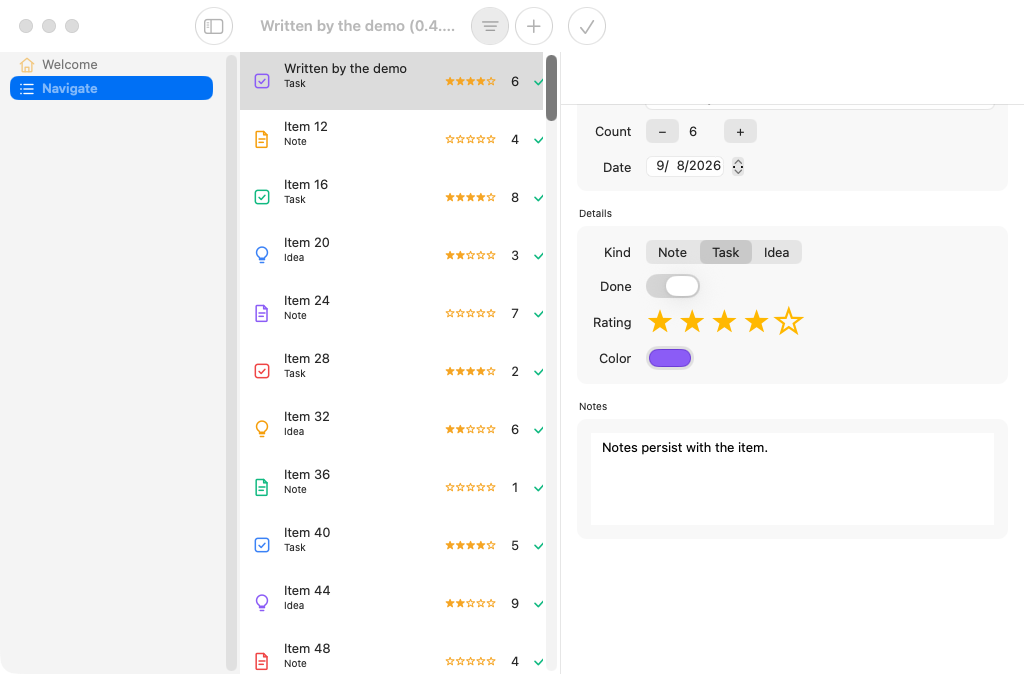The width and height of the screenshot is (1024, 674).
Task: Click the green task icon of Item 16
Action: click(262, 197)
